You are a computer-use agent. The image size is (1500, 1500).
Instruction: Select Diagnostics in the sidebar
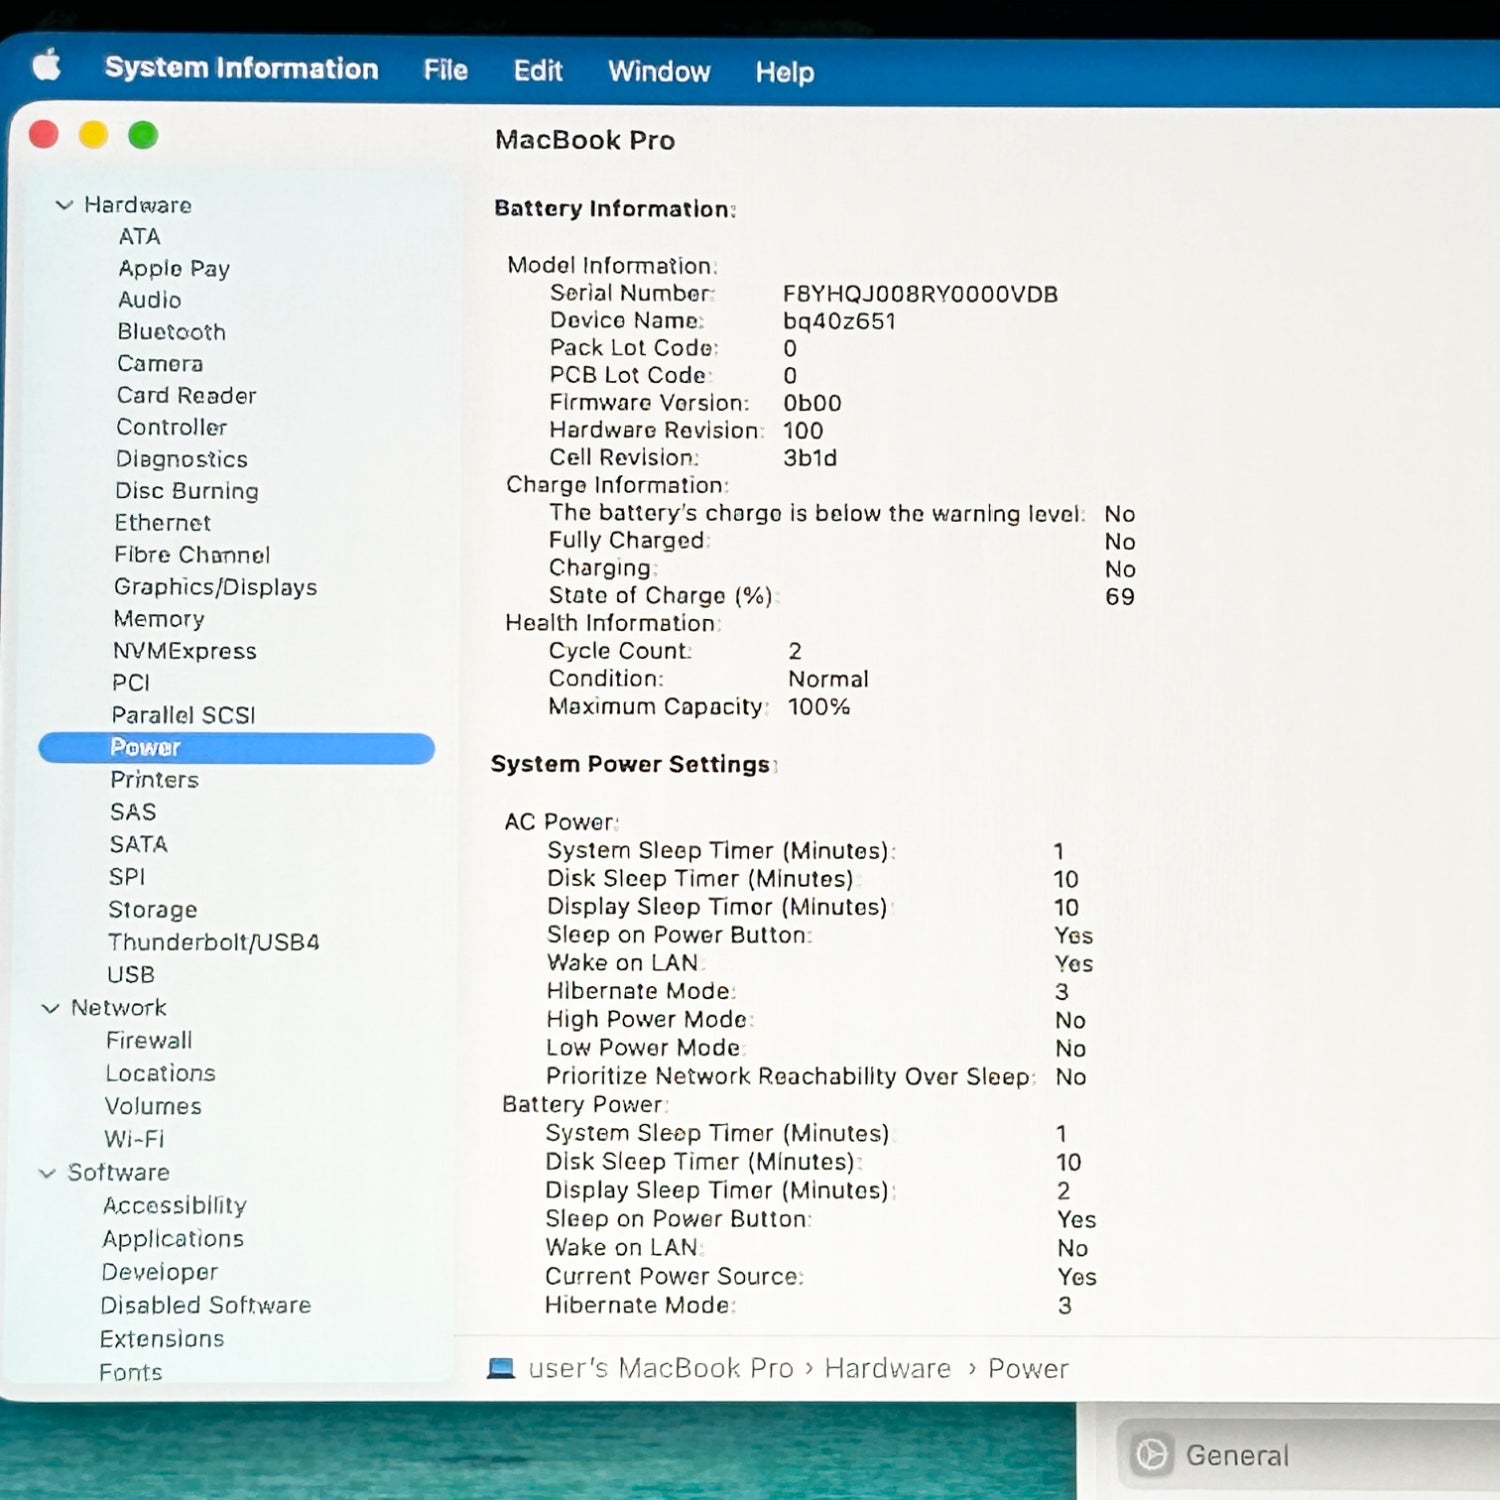click(x=181, y=460)
